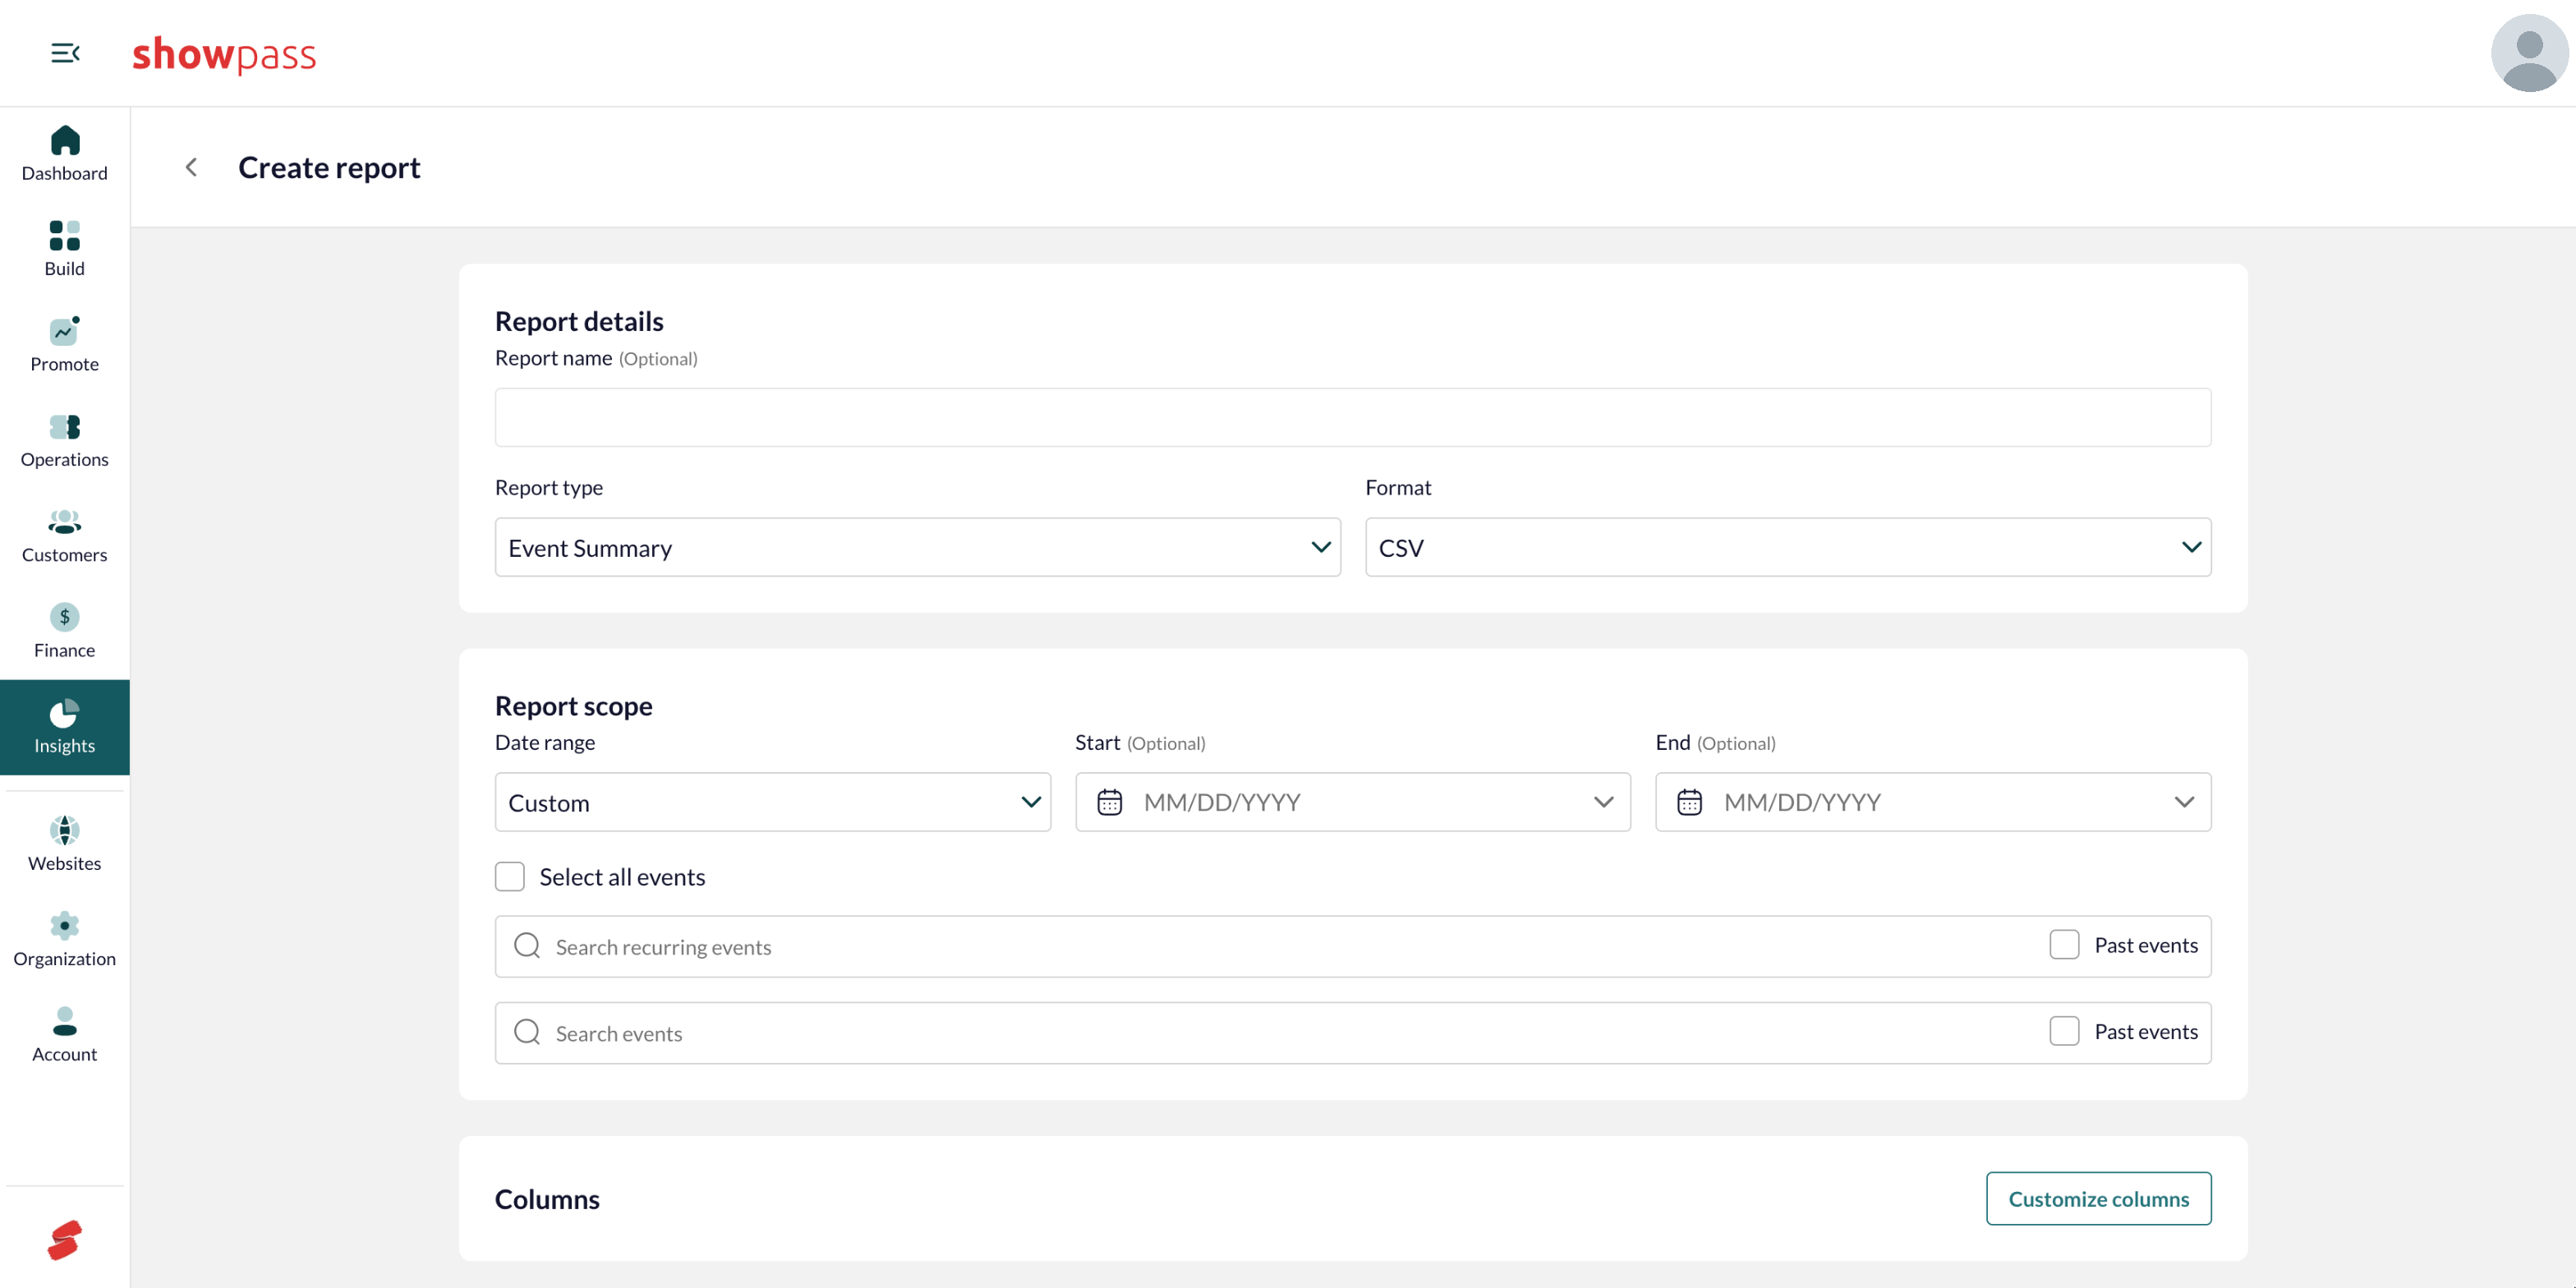Open the Finance dollar icon
2576x1288 pixels.
click(65, 617)
